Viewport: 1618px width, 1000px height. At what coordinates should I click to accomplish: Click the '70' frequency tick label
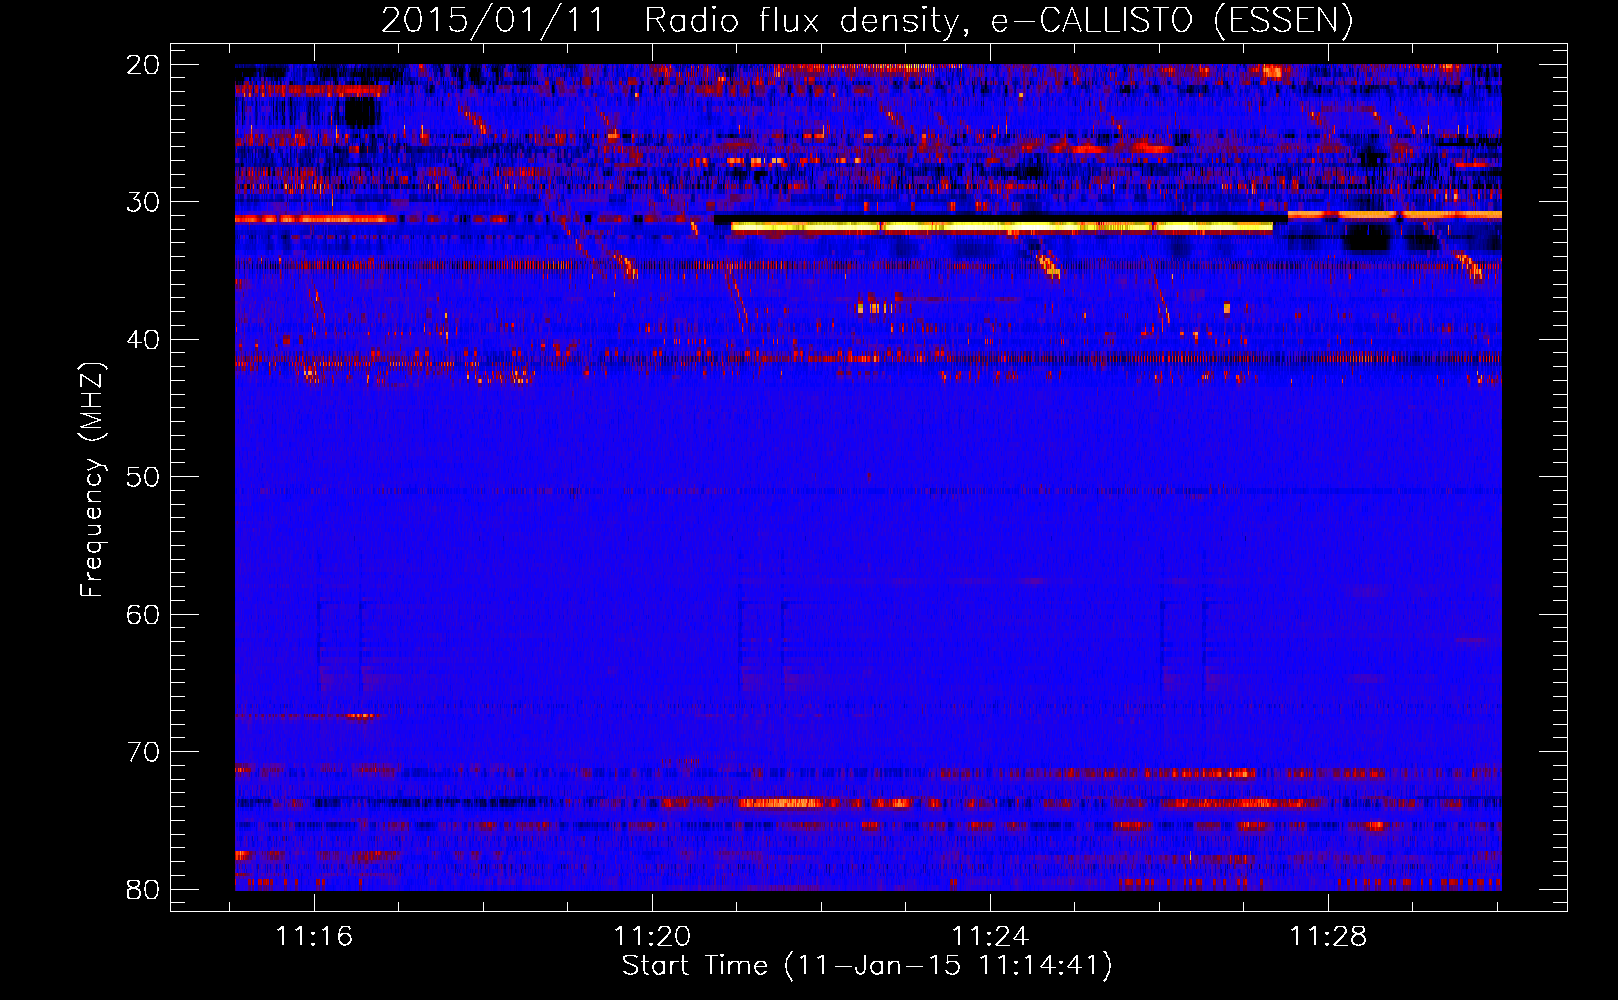click(x=143, y=752)
